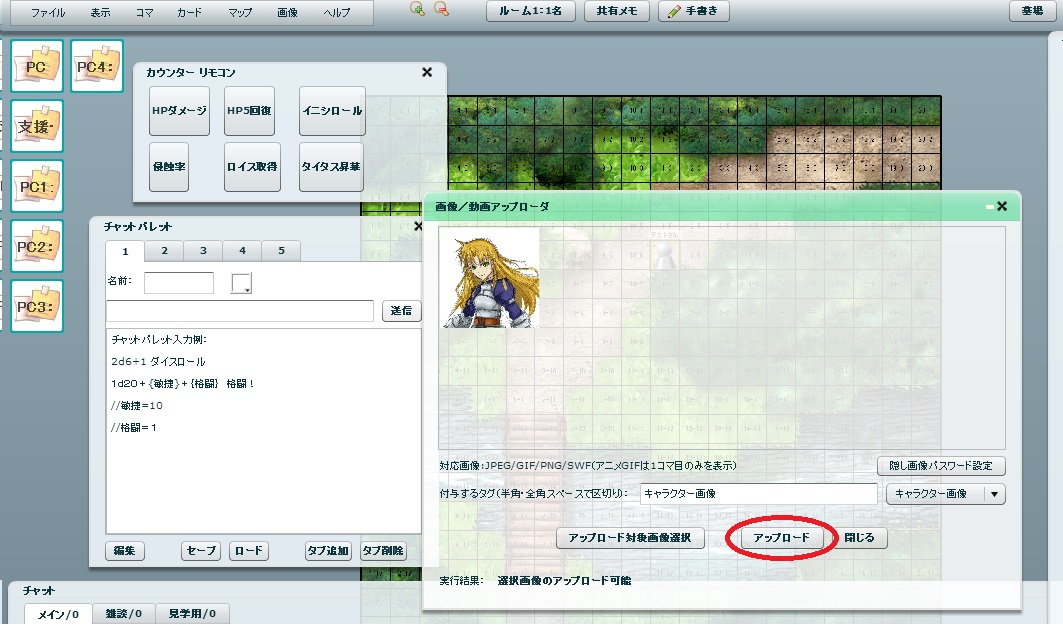Switch to chat palette tab 3
Image resolution: width=1063 pixels, height=627 pixels.
[202, 251]
